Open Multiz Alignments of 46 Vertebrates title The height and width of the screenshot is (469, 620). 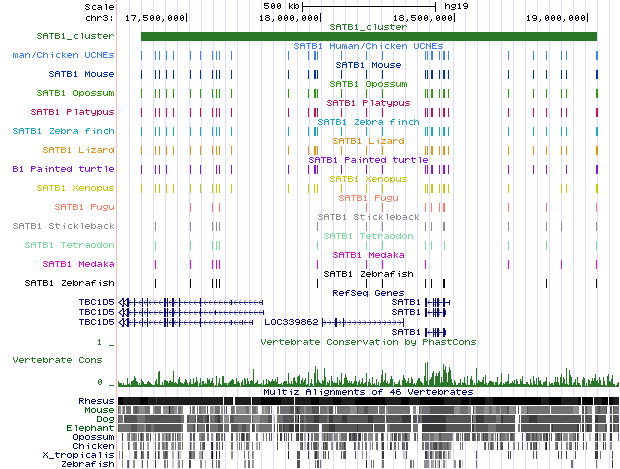point(367,392)
